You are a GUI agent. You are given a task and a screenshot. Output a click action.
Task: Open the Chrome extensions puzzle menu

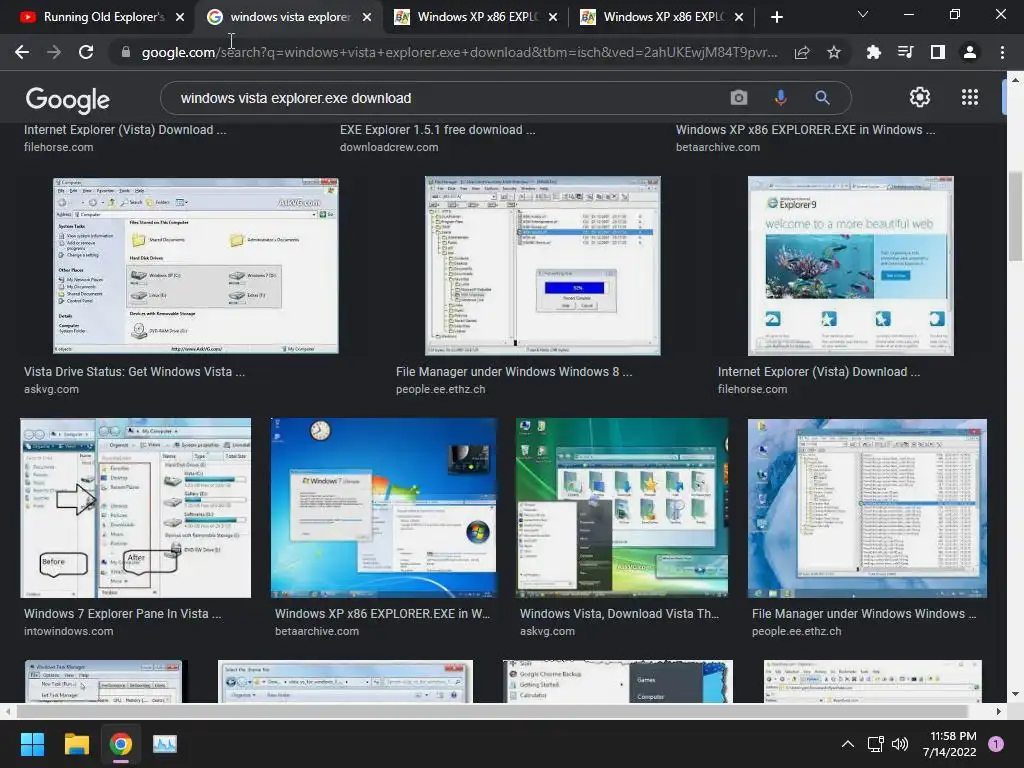coord(873,52)
